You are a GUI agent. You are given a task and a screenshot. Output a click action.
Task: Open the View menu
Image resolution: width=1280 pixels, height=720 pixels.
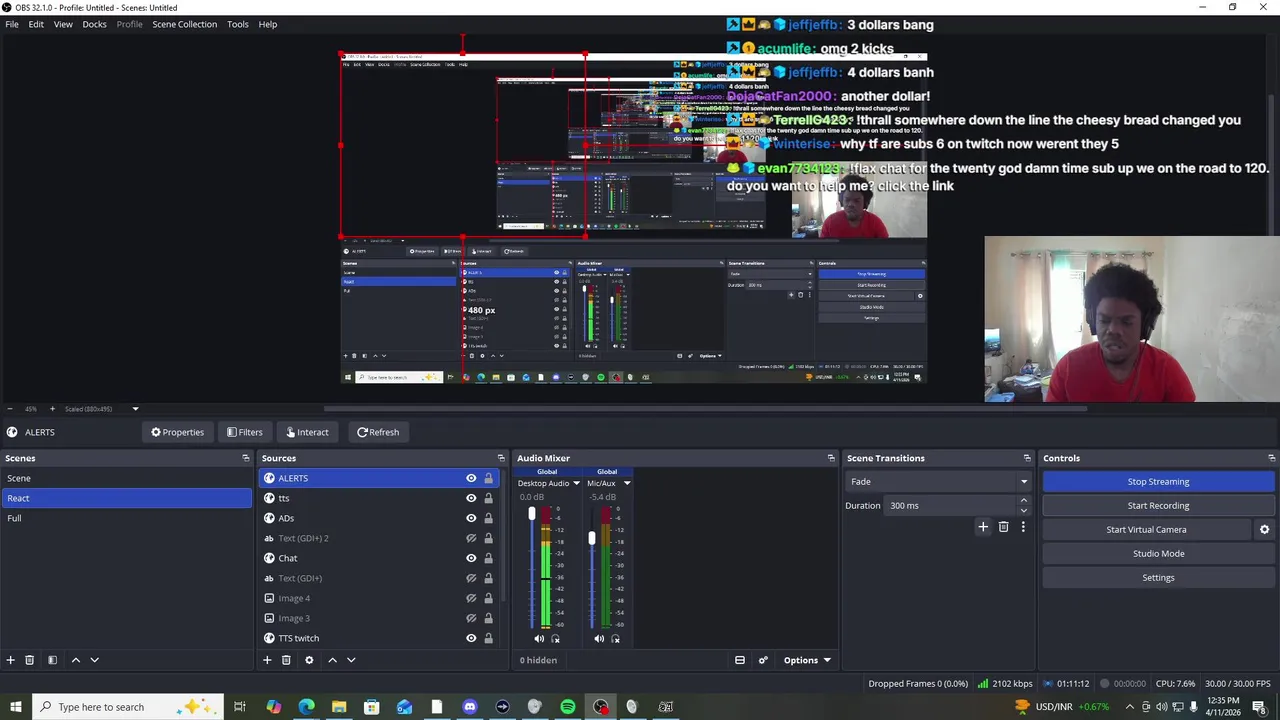coord(63,24)
